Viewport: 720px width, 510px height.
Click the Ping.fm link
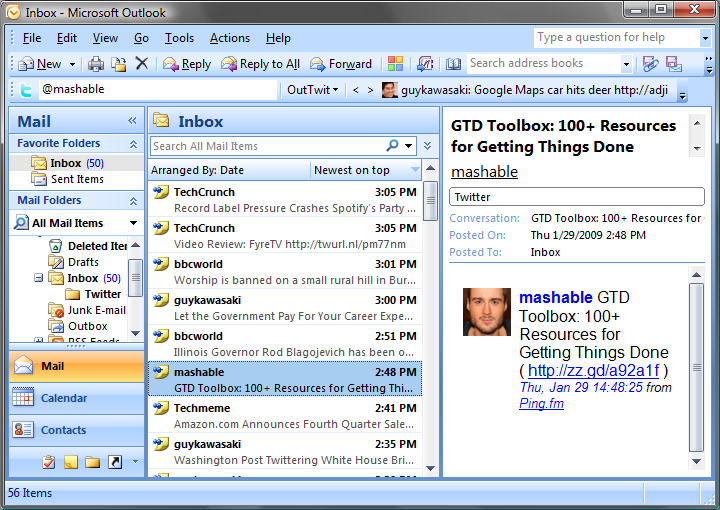point(541,404)
